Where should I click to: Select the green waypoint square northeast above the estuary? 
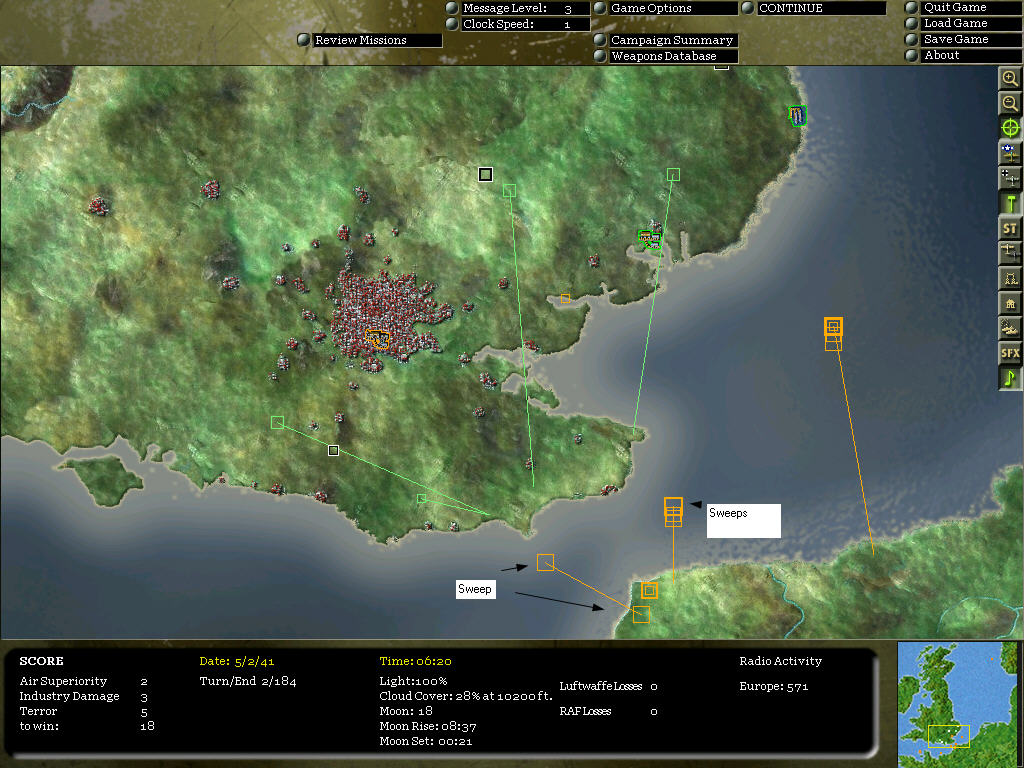673,174
